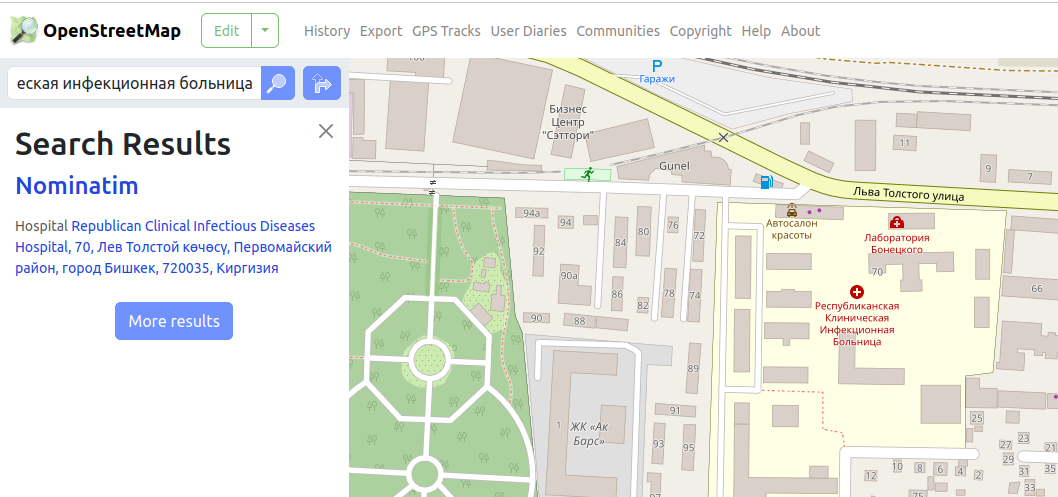Click house number 93 on the map
The width and height of the screenshot is (1058, 497).
[x=658, y=444]
